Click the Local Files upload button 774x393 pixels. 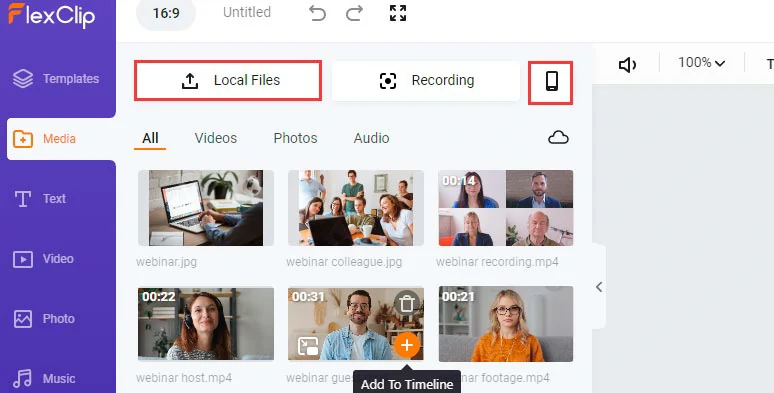(x=228, y=80)
